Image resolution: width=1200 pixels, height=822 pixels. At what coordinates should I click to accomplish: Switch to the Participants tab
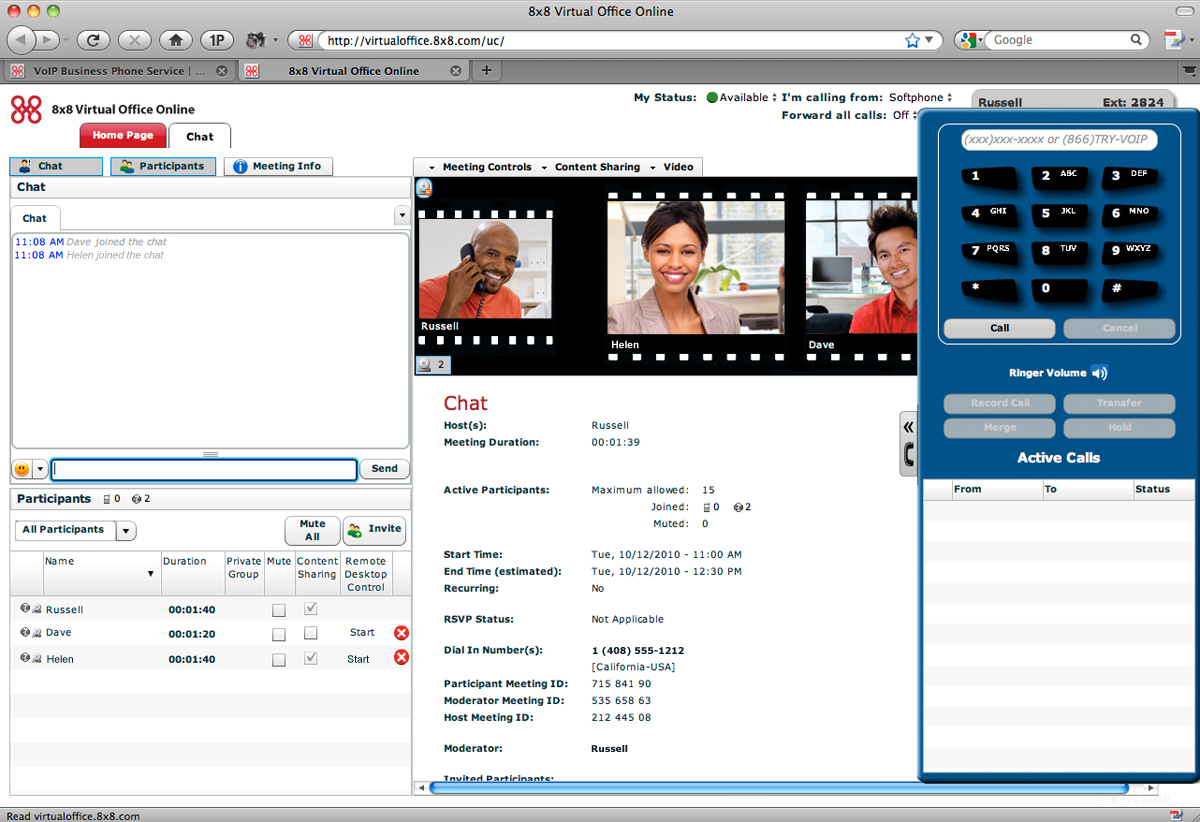click(163, 166)
